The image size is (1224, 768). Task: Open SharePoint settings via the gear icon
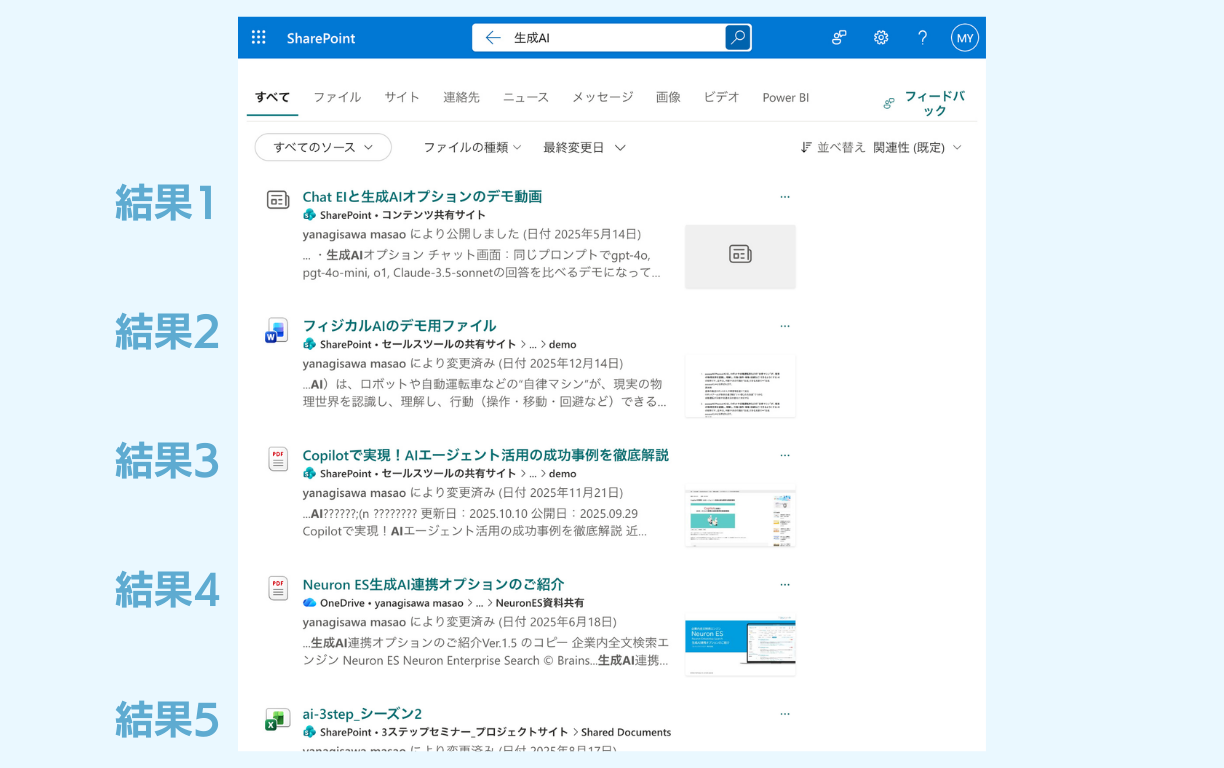[881, 37]
